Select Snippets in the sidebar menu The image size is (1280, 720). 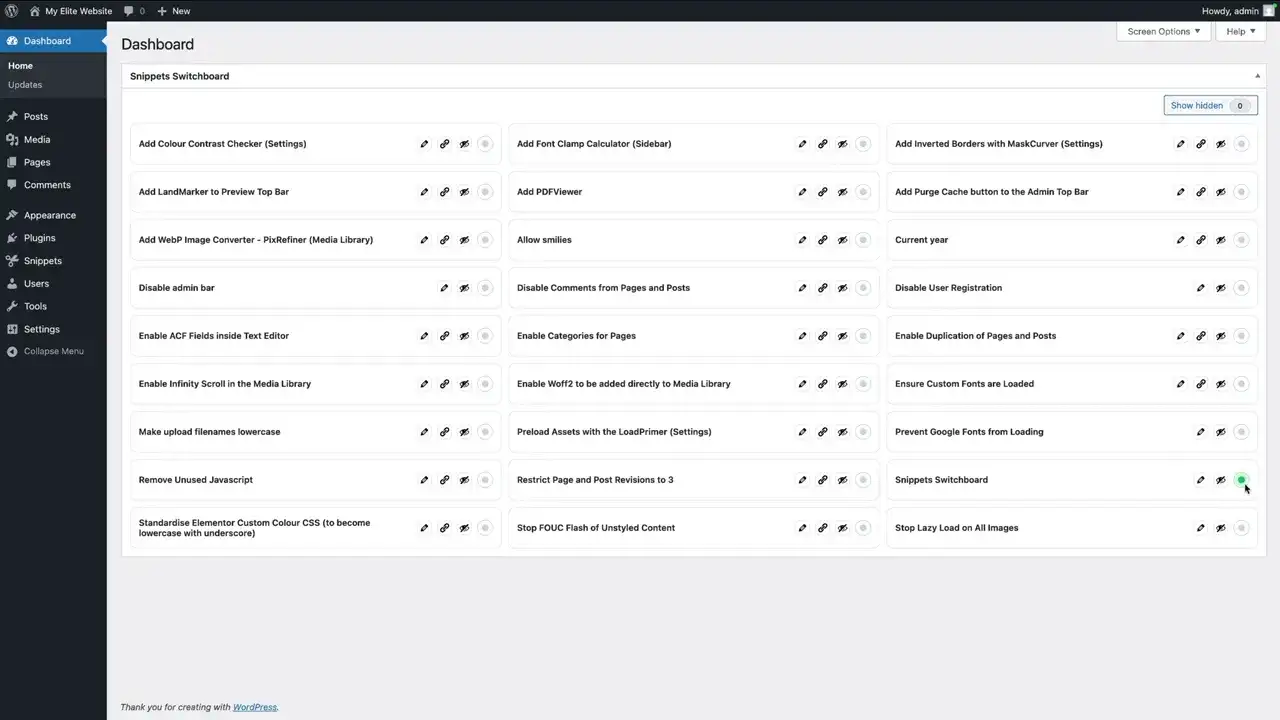coord(42,260)
